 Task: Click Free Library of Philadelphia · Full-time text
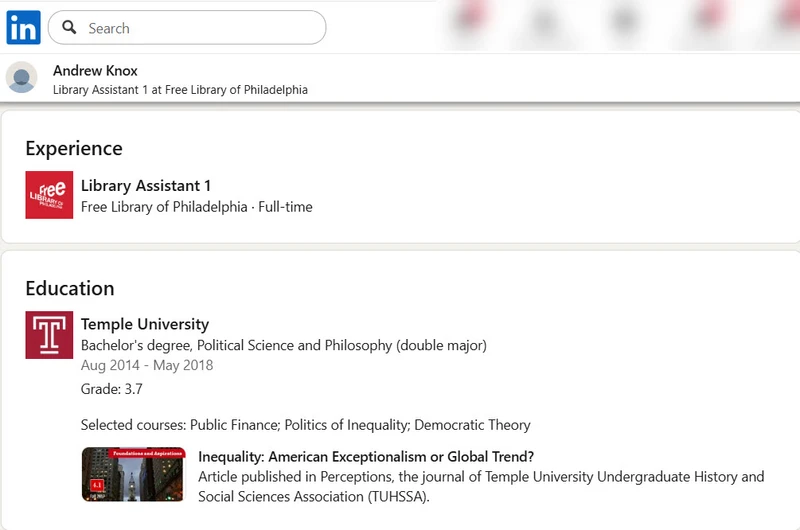click(196, 207)
